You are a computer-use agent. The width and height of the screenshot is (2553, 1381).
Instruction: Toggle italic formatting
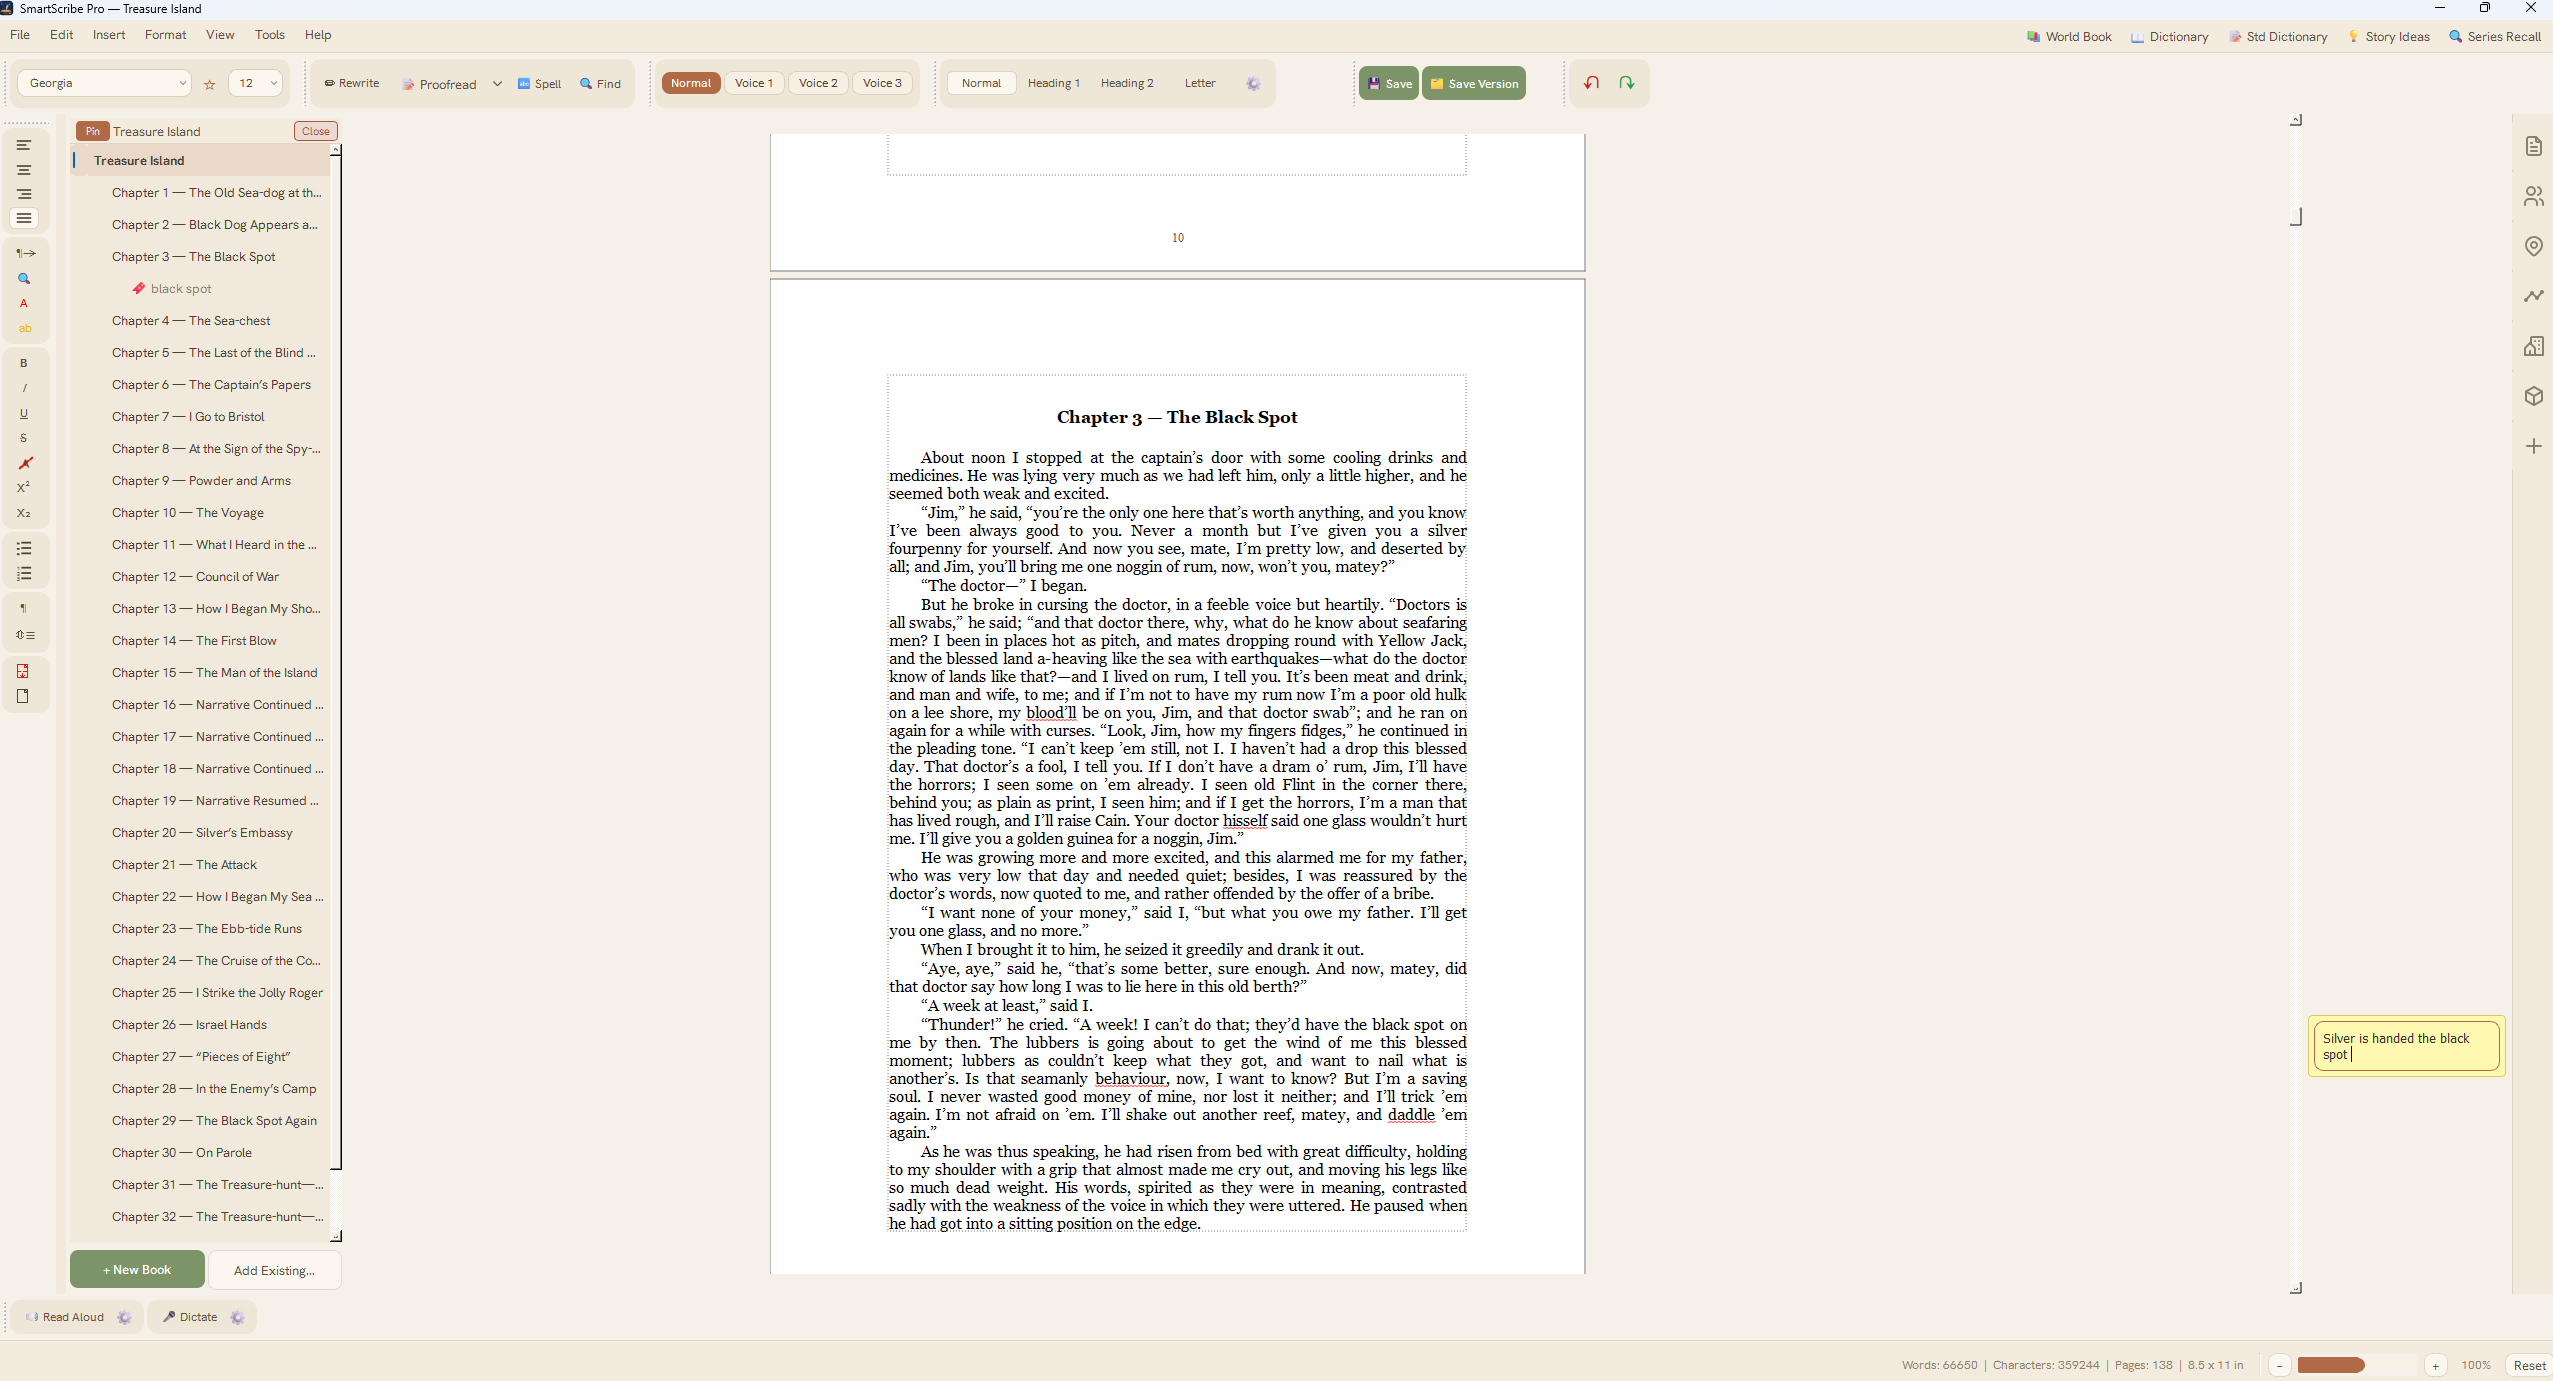pyautogui.click(x=24, y=388)
